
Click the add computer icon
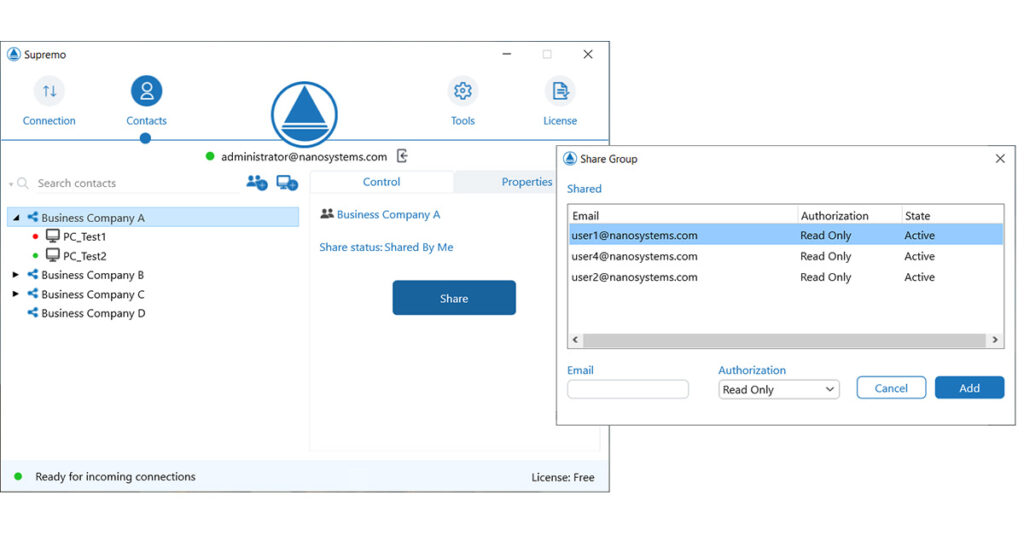(x=287, y=183)
